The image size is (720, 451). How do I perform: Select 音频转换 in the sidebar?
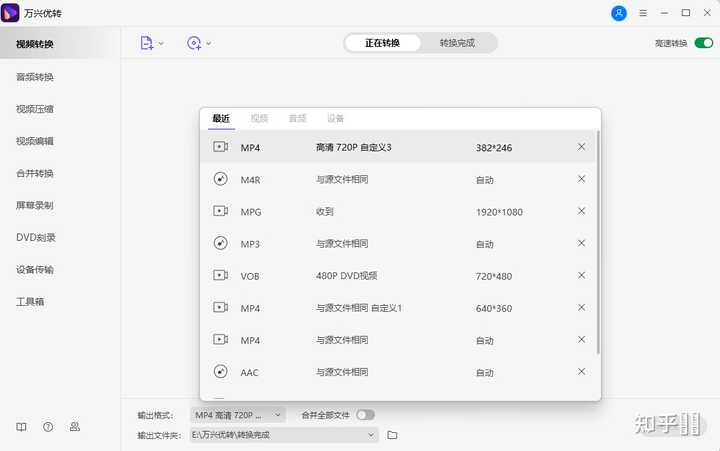(35, 77)
